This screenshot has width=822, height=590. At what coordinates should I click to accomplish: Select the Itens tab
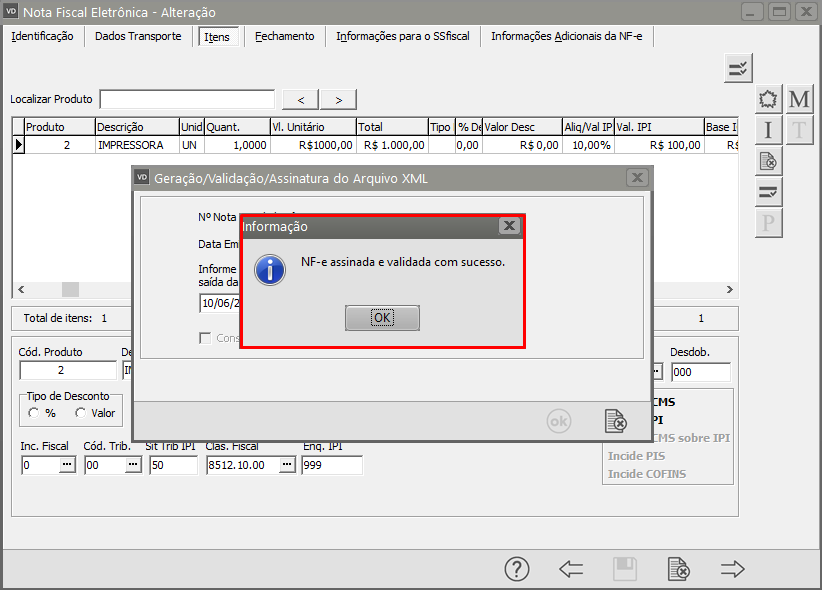[217, 37]
